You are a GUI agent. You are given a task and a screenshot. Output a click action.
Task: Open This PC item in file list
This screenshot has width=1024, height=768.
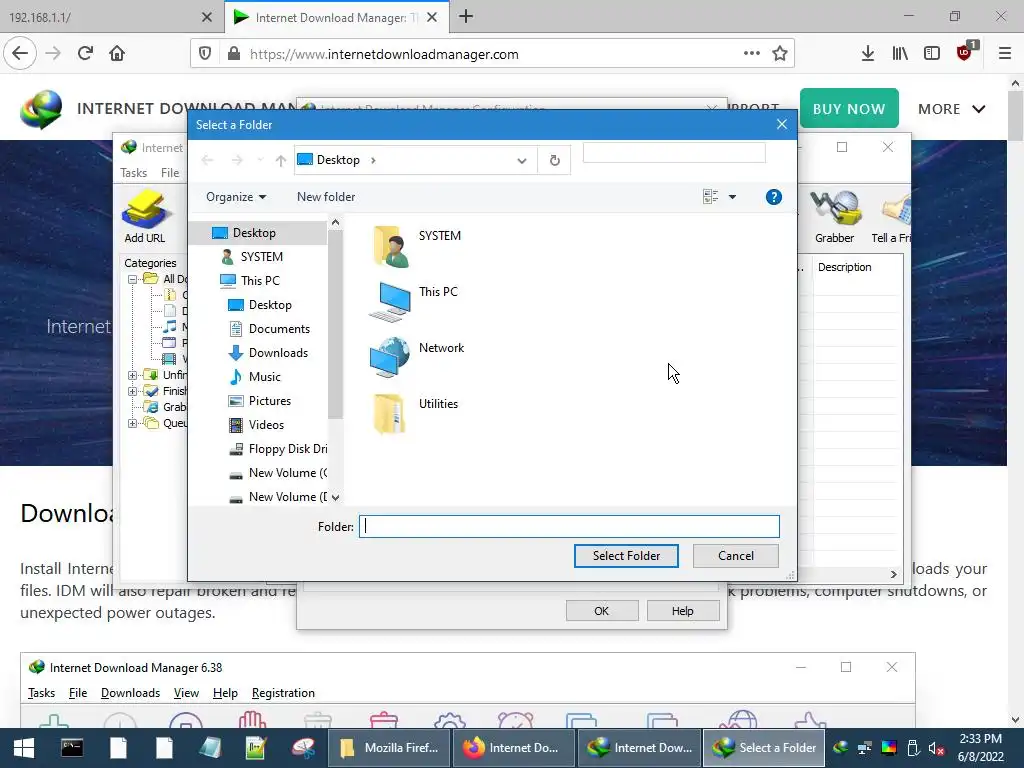tap(414, 302)
